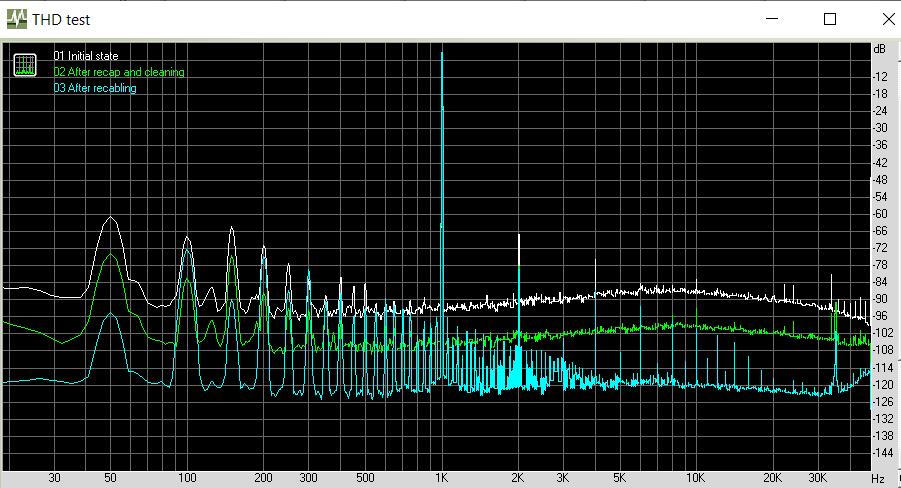This screenshot has width=901, height=488.
Task: Click the 50 Hz frequency axis label
Action: point(110,478)
